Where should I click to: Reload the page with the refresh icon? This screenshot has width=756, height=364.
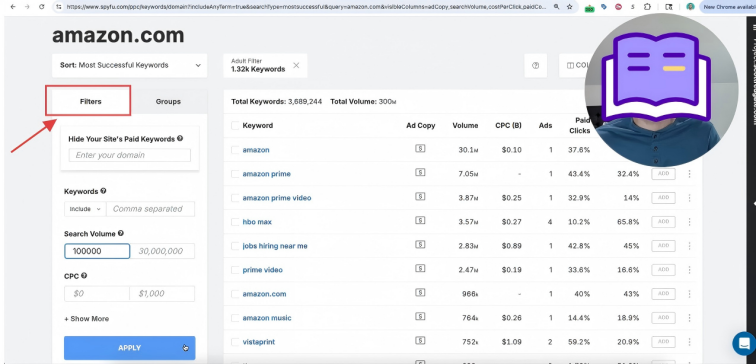tap(41, 7)
